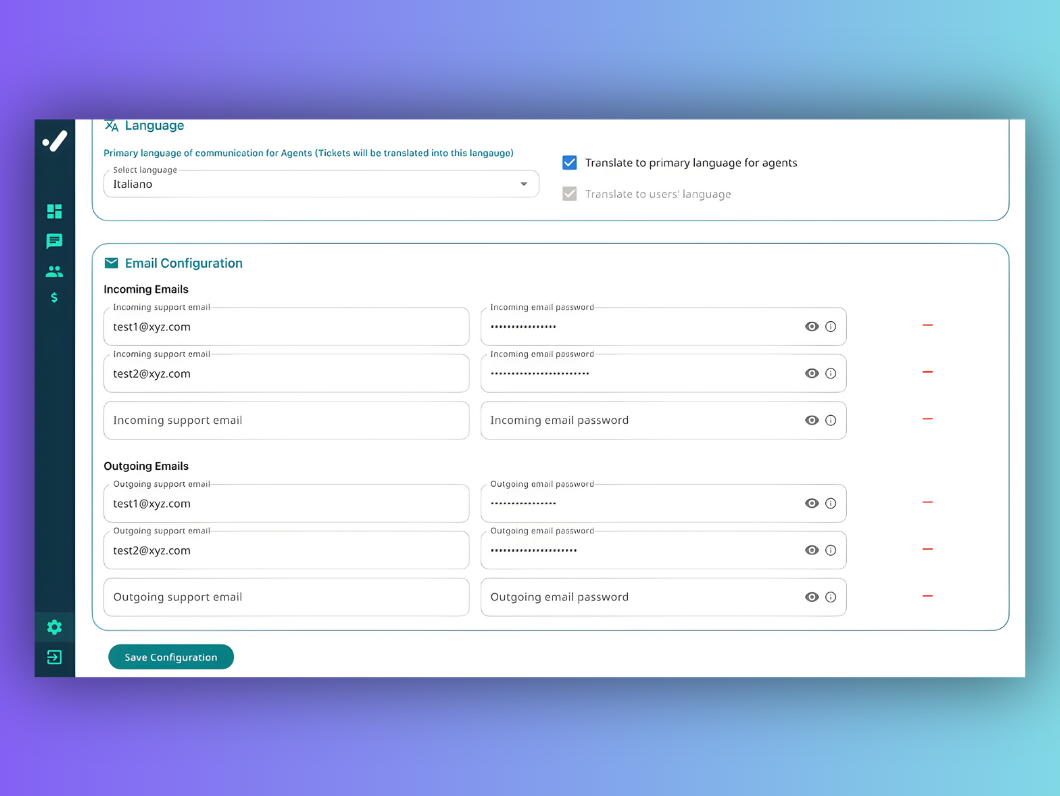1060x796 pixels.
Task: Click the translate icon beside Language heading
Action: coord(111,125)
